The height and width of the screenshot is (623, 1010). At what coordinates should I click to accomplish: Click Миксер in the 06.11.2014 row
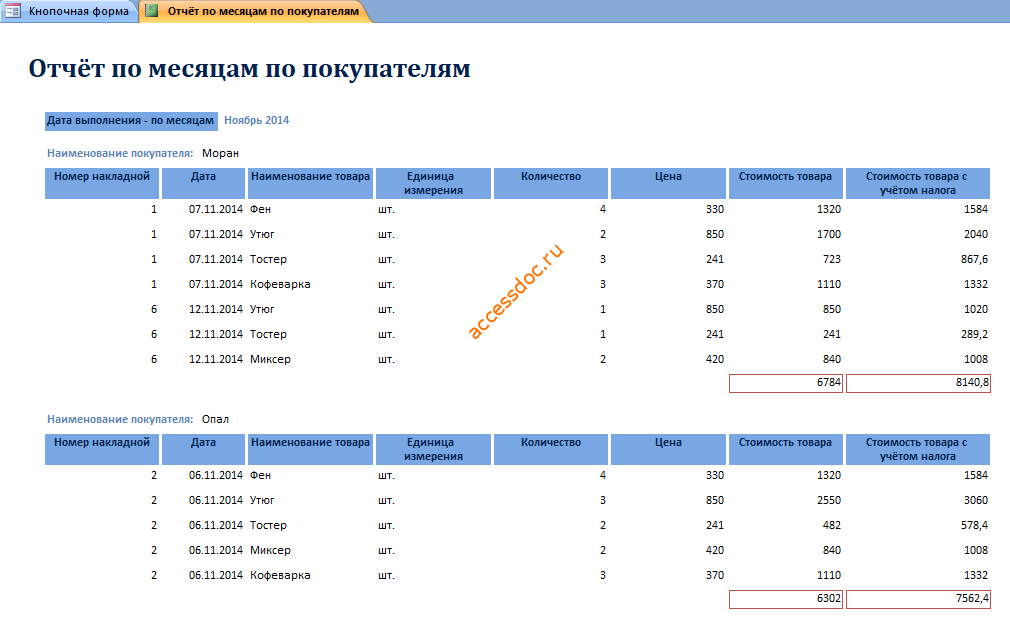tap(271, 550)
